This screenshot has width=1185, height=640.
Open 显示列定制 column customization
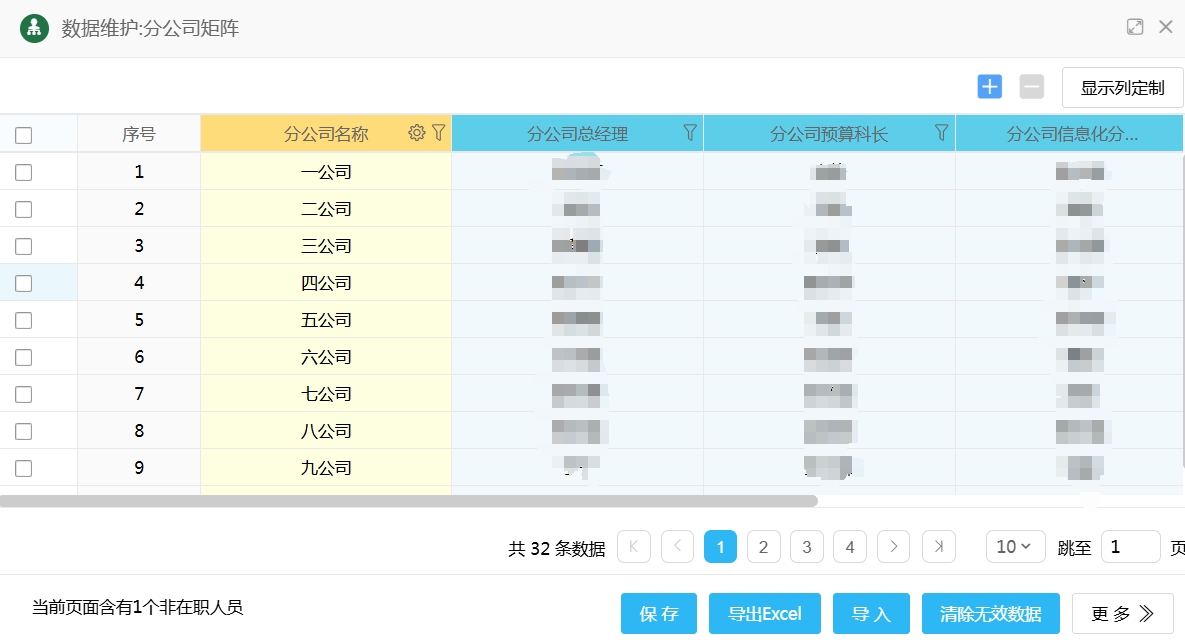1122,88
